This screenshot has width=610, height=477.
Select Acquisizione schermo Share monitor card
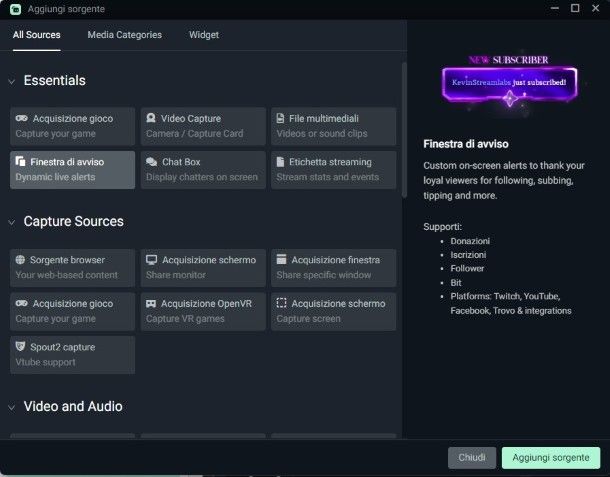[203, 268]
